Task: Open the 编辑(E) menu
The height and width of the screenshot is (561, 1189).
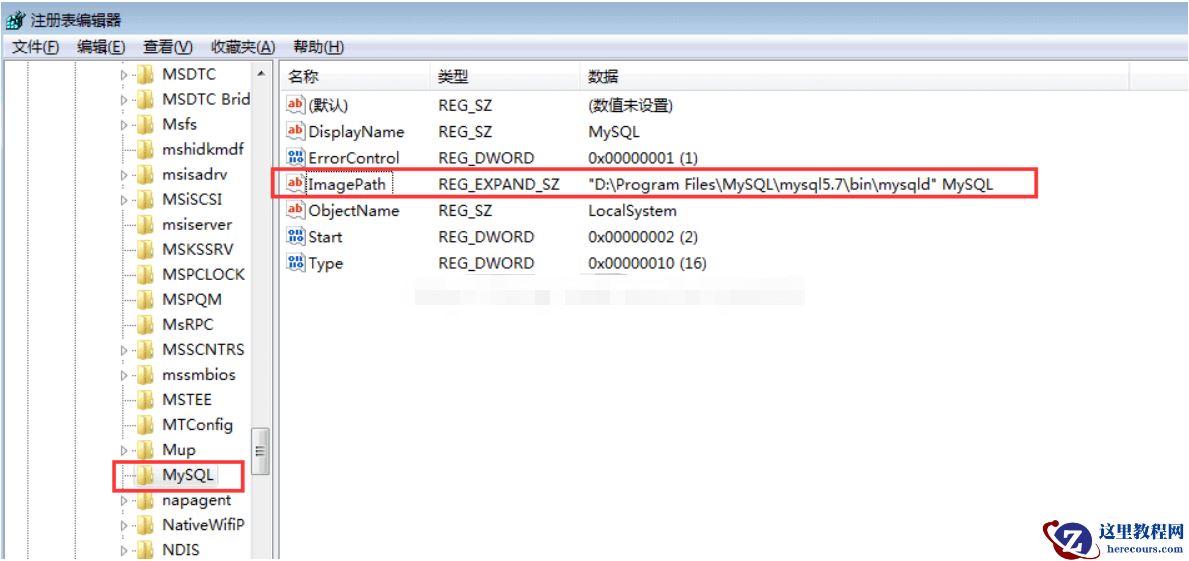Action: [x=101, y=47]
